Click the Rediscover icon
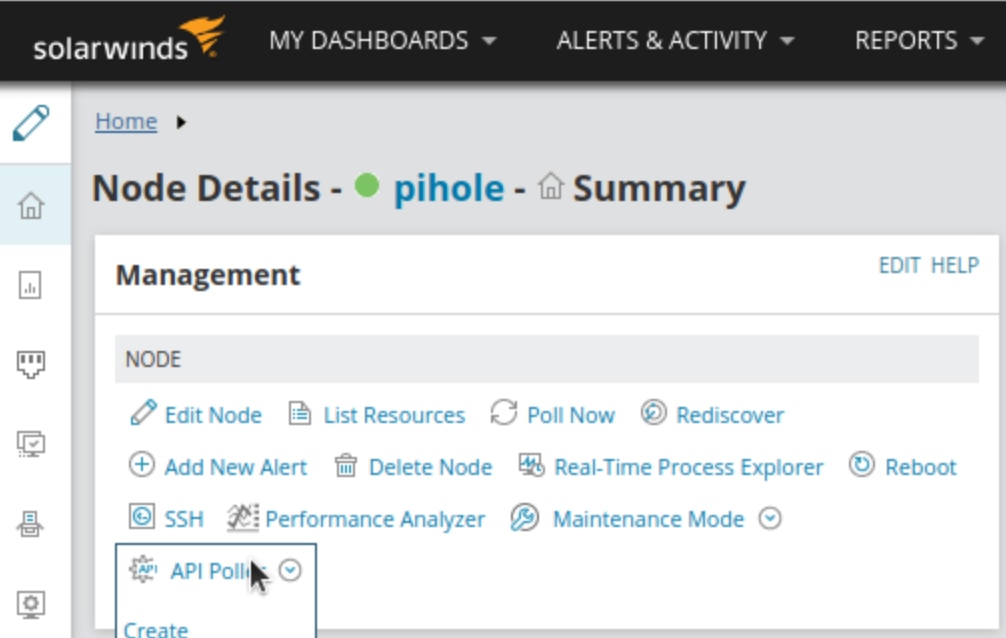 (x=654, y=413)
